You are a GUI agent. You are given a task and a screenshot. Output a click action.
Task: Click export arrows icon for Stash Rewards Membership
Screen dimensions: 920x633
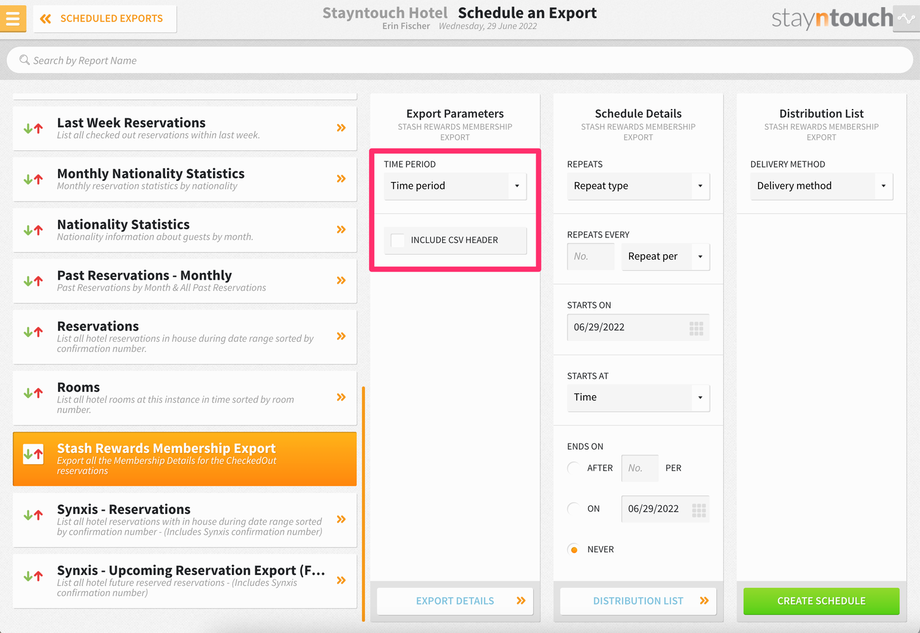(33, 454)
